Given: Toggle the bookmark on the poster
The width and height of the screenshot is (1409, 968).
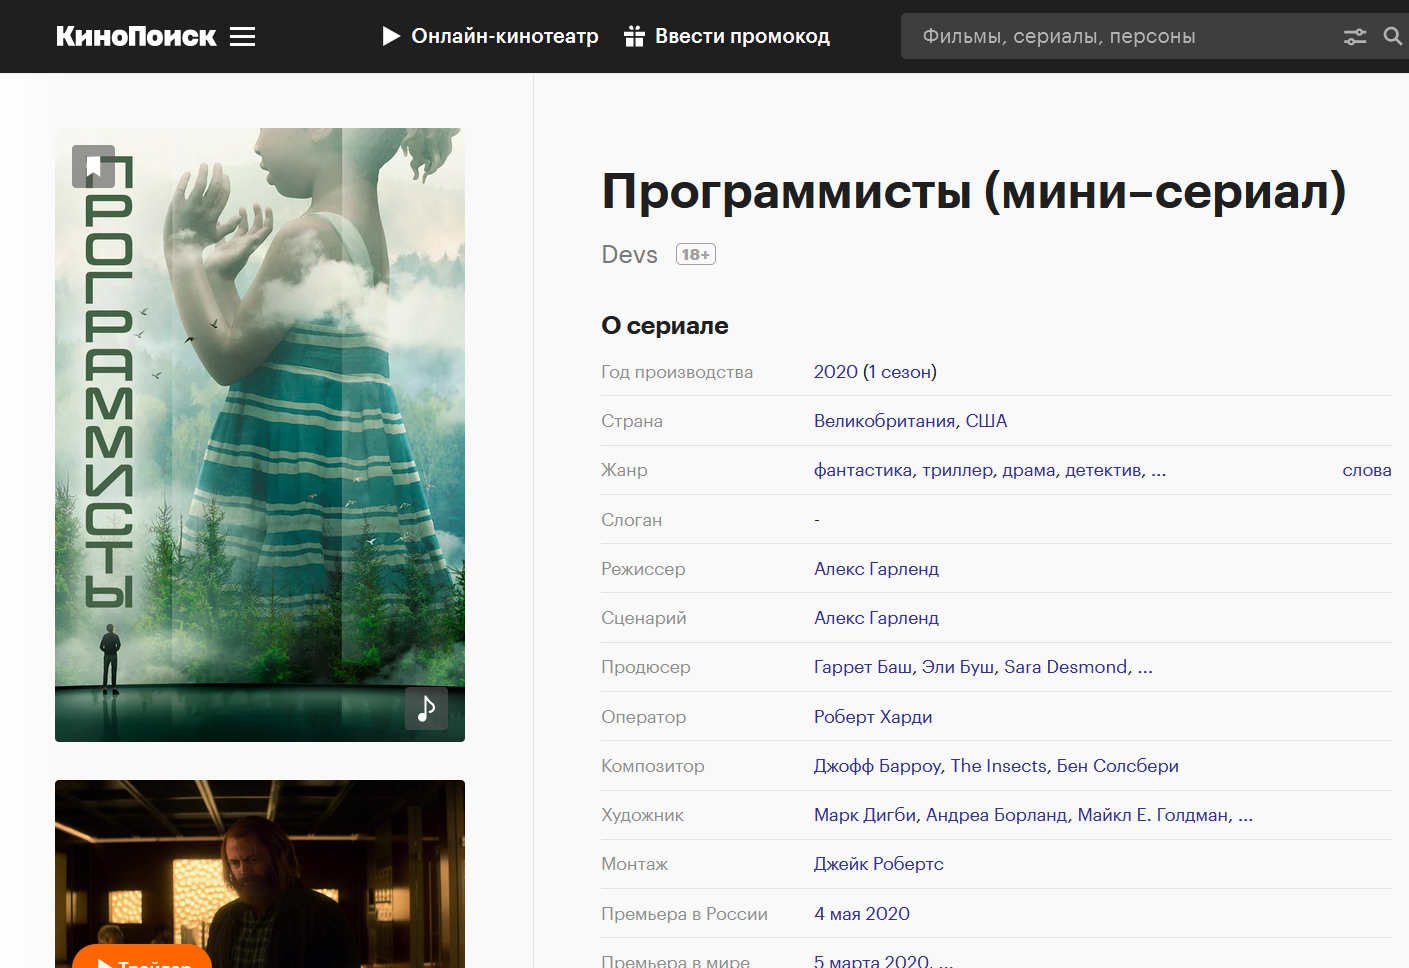Looking at the screenshot, I should [x=93, y=167].
